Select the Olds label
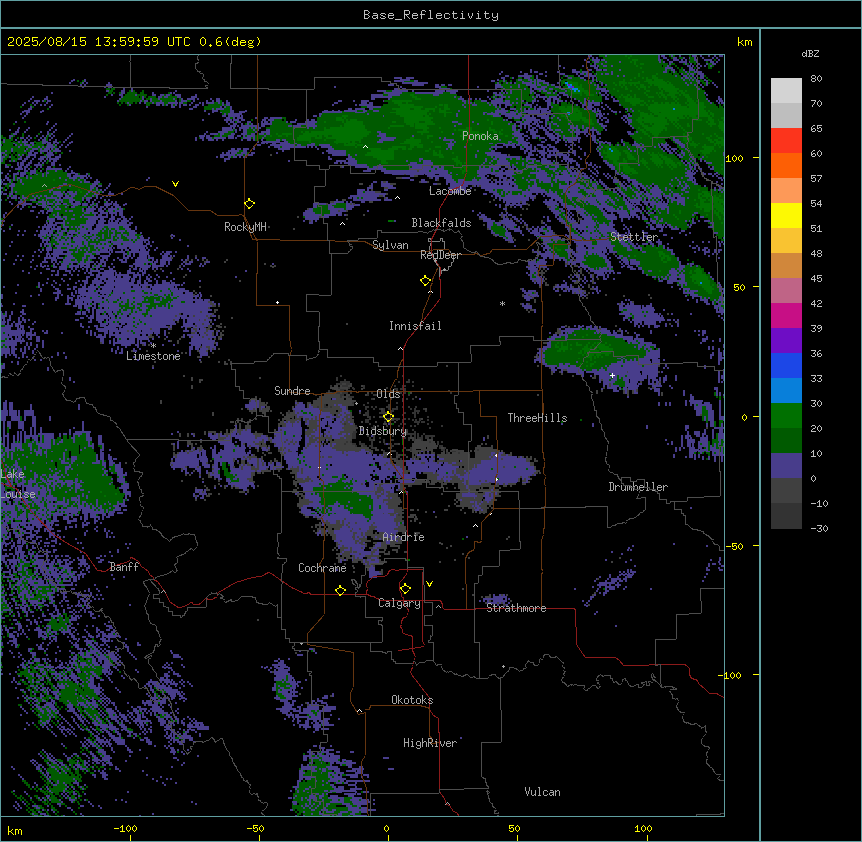 coord(388,394)
